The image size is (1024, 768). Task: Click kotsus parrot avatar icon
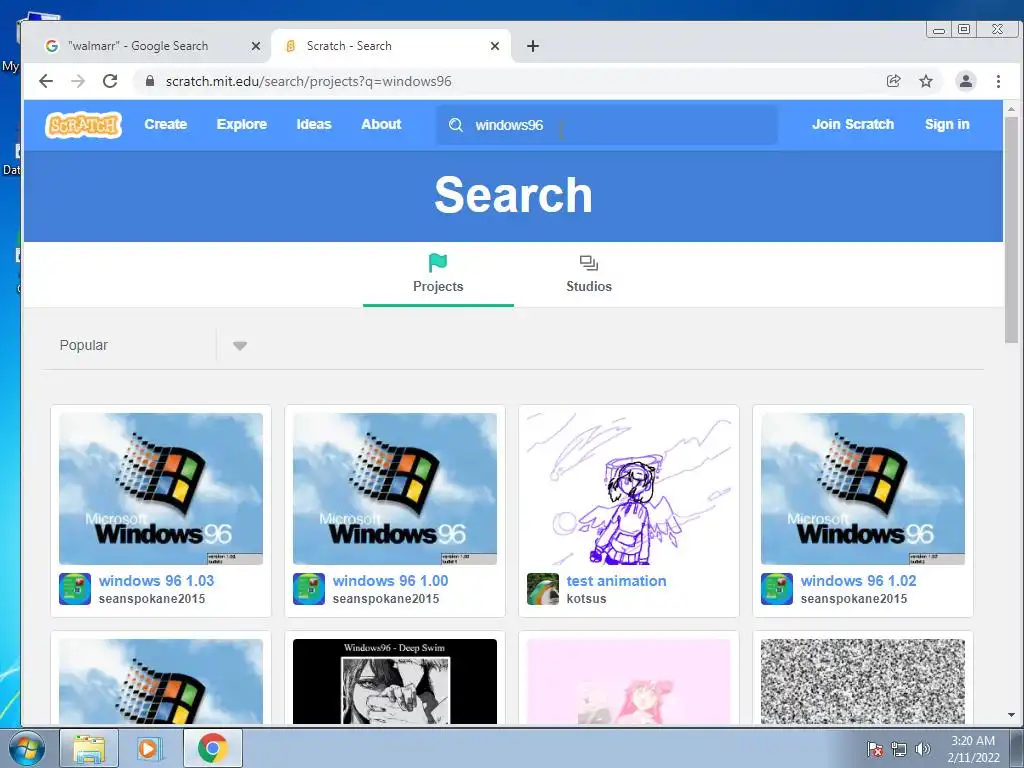(x=543, y=589)
